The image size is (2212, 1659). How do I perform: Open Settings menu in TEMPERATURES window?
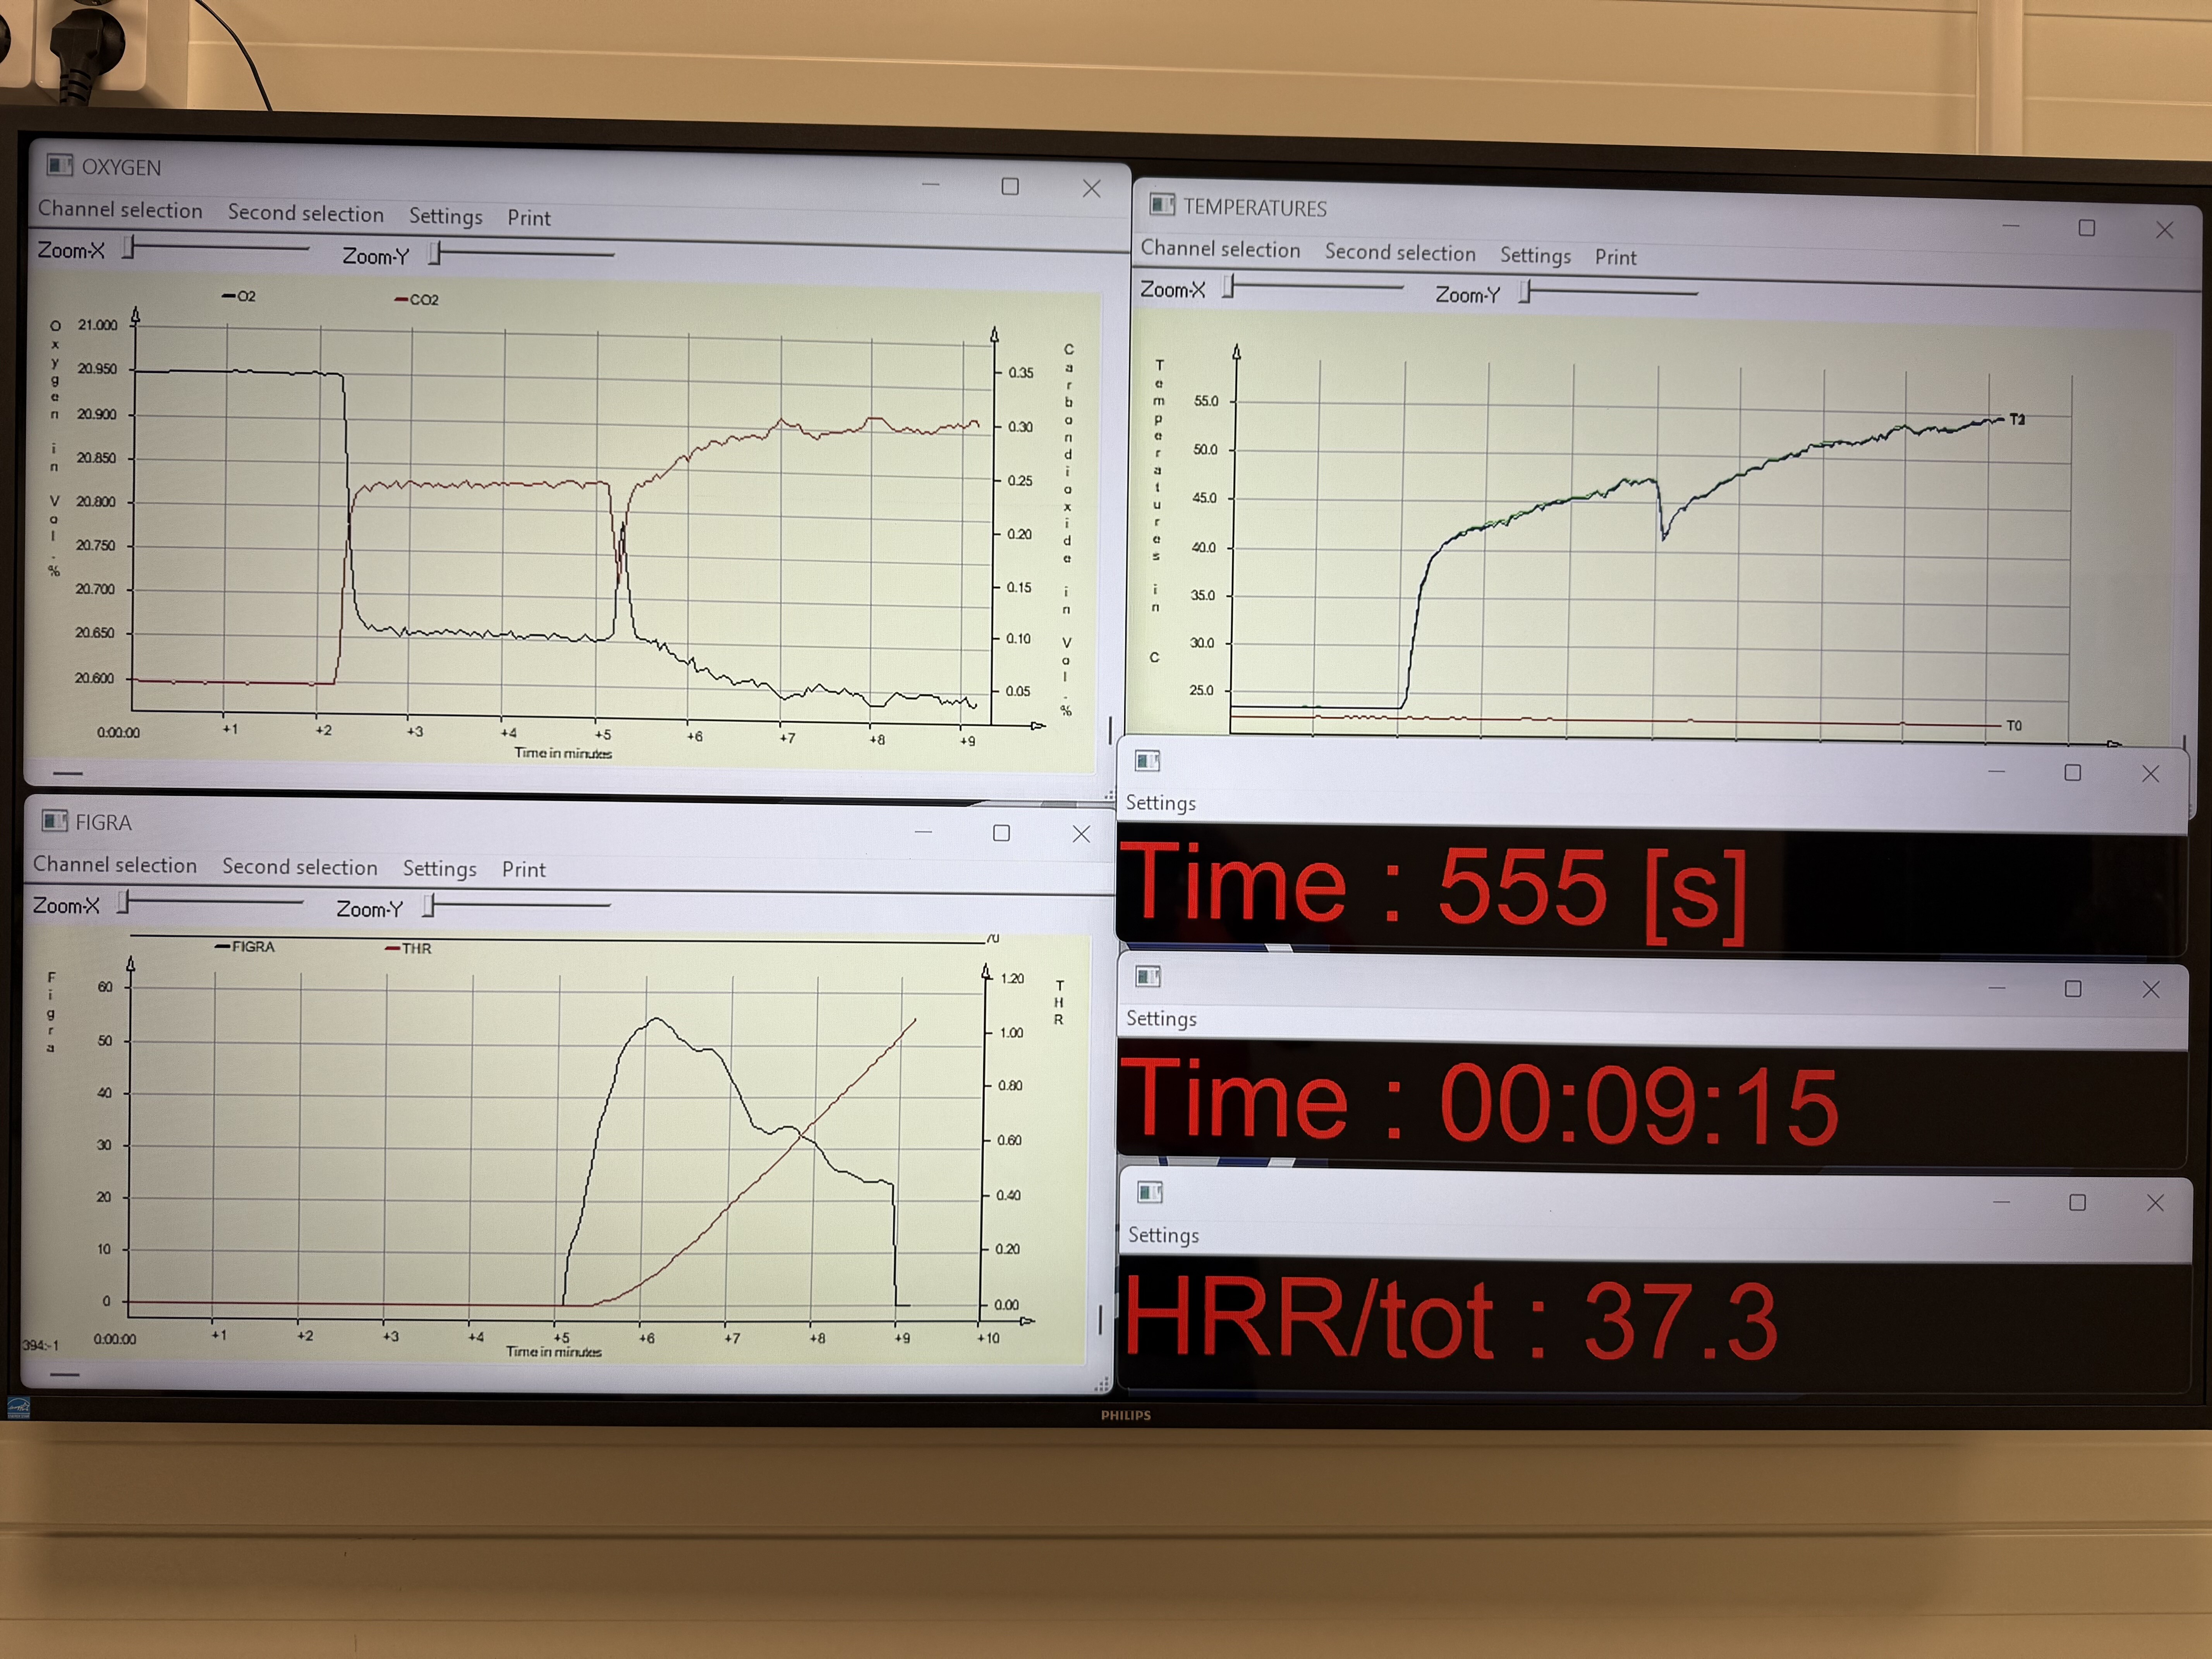click(1536, 256)
